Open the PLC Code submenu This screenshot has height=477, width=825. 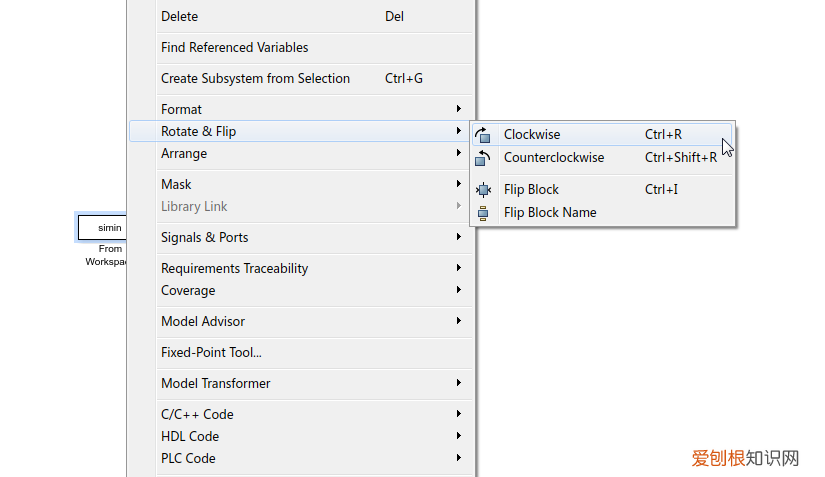coord(188,458)
